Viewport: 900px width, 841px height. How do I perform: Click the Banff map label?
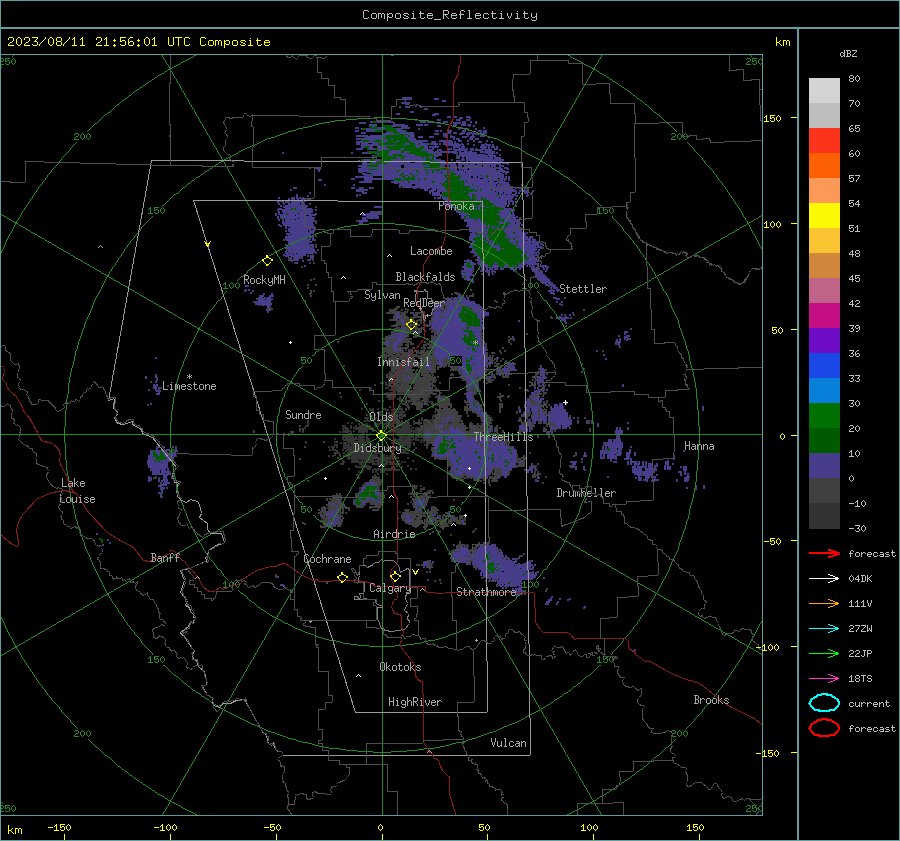click(165, 557)
